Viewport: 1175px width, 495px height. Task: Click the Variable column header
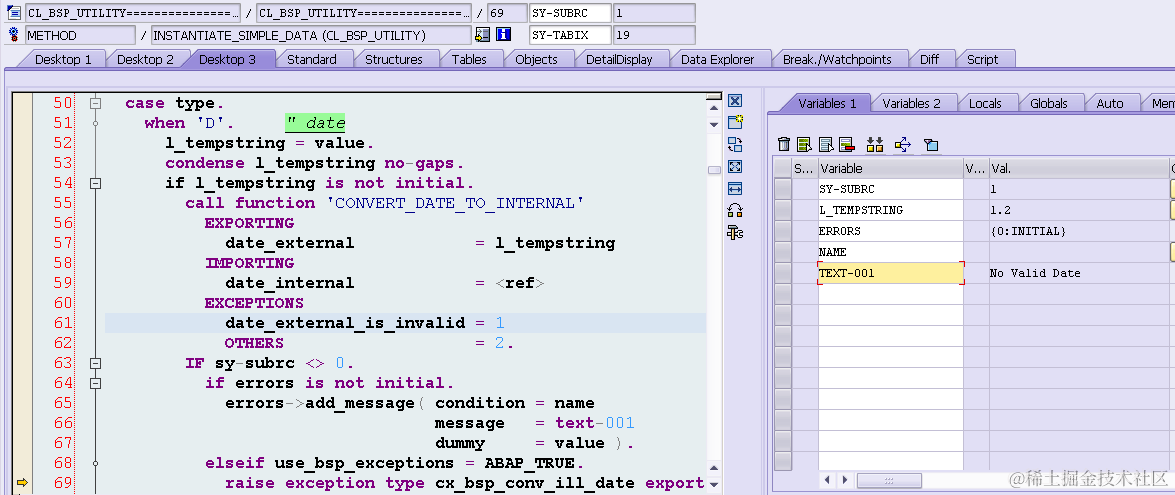point(890,168)
